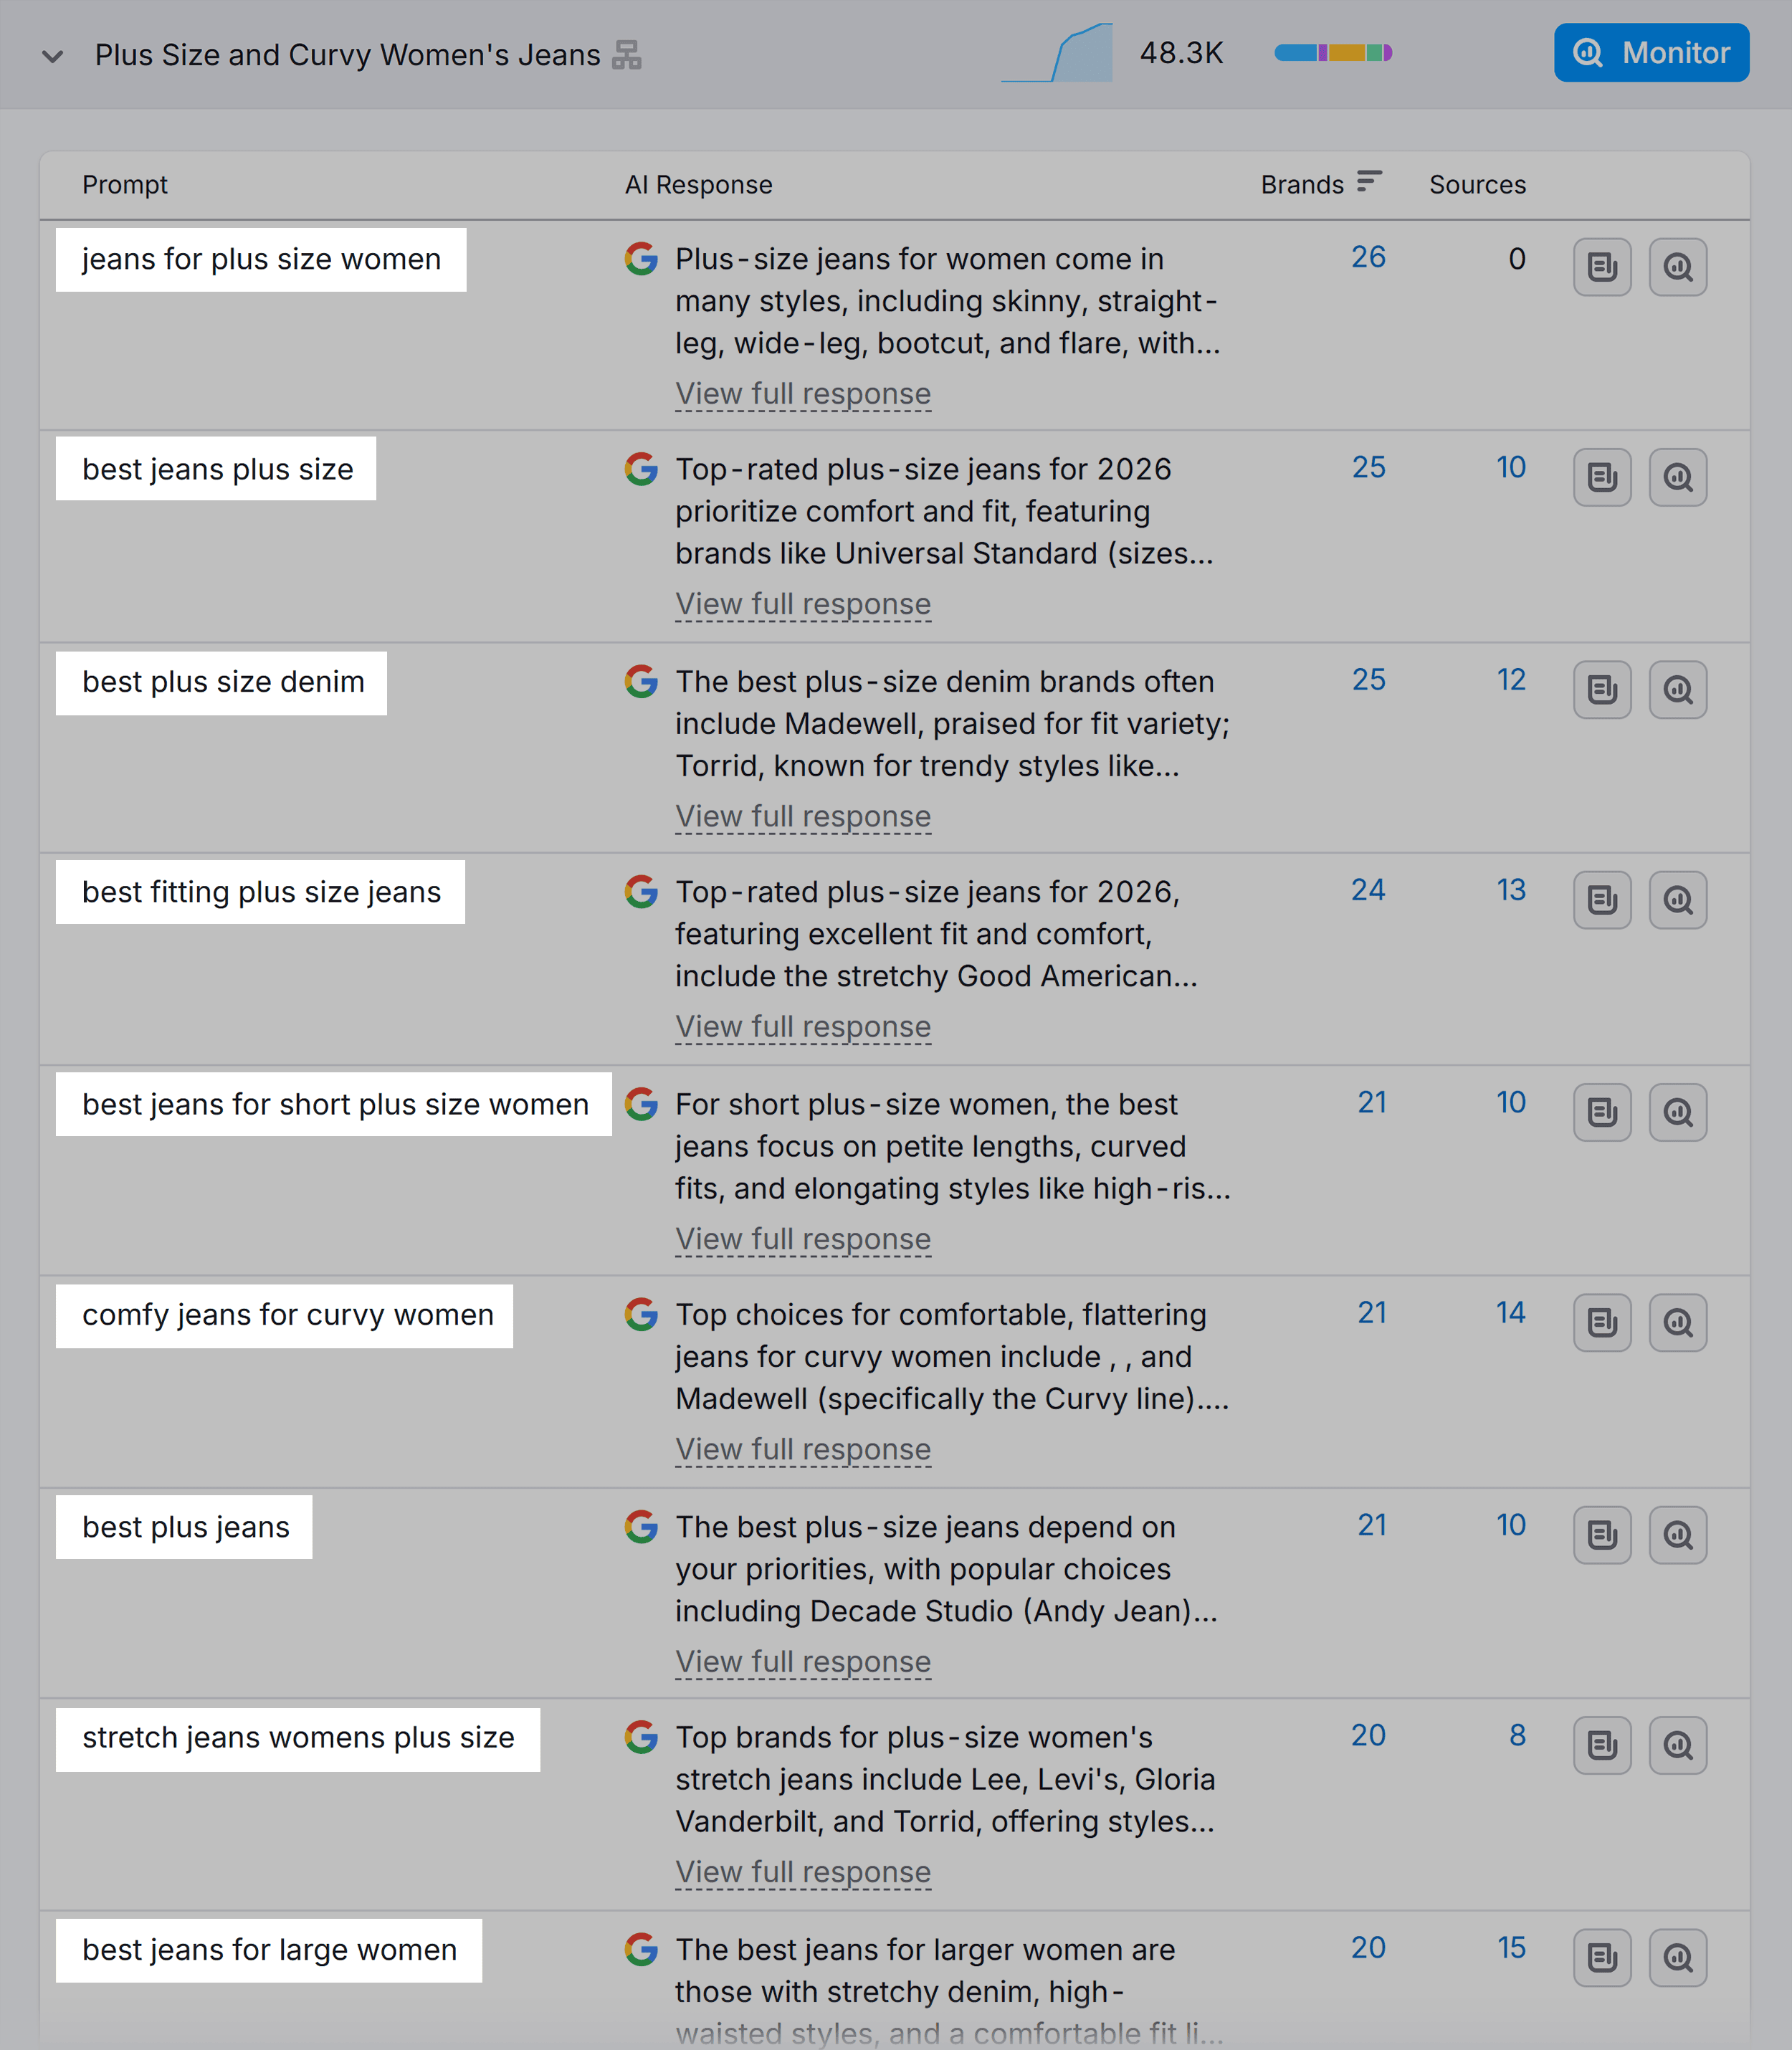Open response details icon for 'jeans for plus size women'
This screenshot has width=1792, height=2050.
point(1602,267)
